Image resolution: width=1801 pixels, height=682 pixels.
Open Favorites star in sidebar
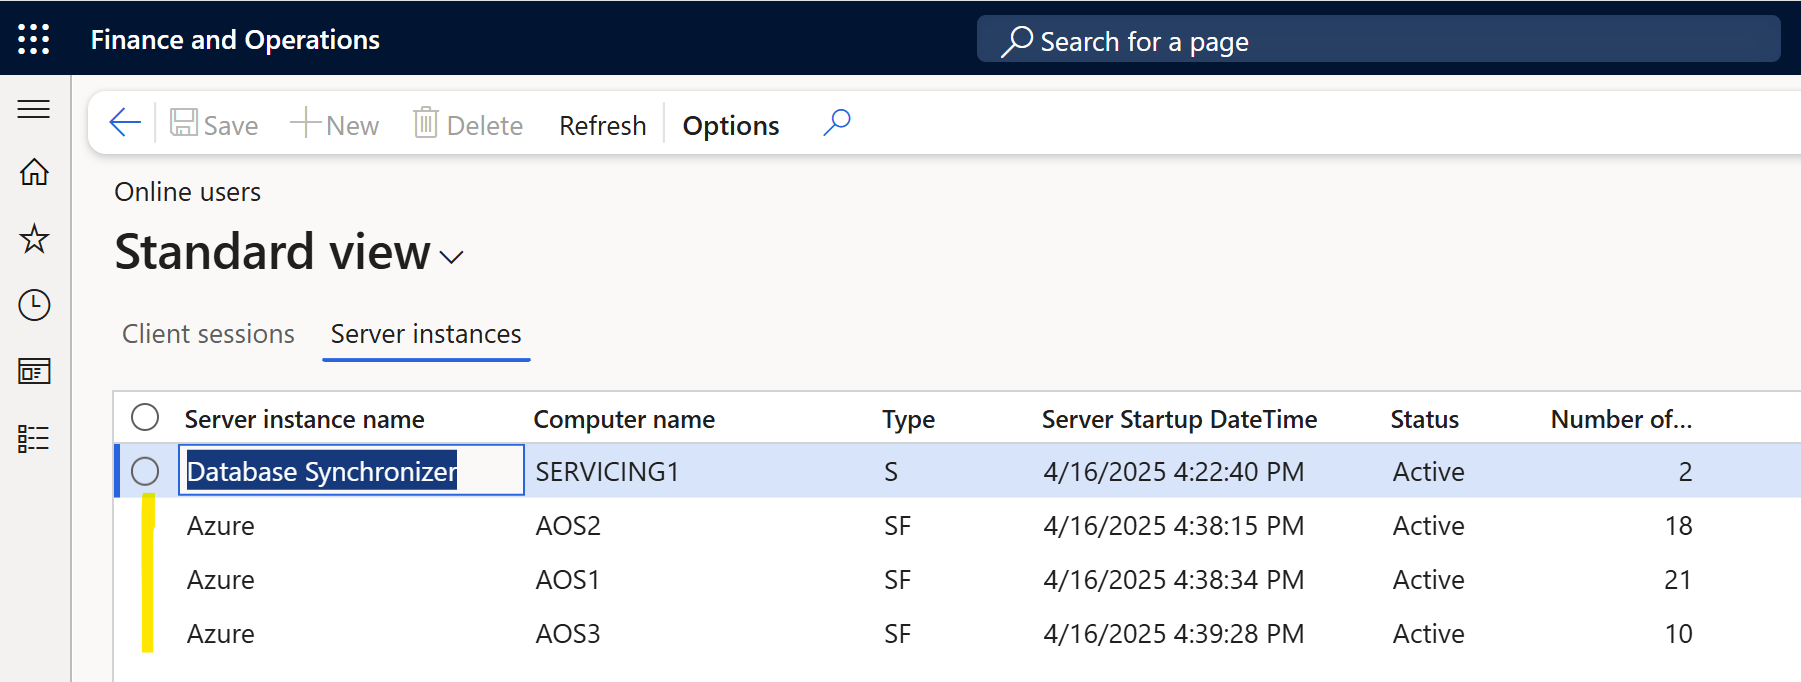point(34,239)
